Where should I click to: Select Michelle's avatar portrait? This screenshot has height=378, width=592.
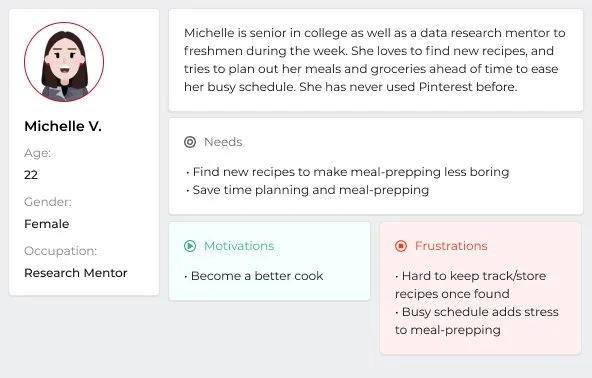[x=64, y=62]
